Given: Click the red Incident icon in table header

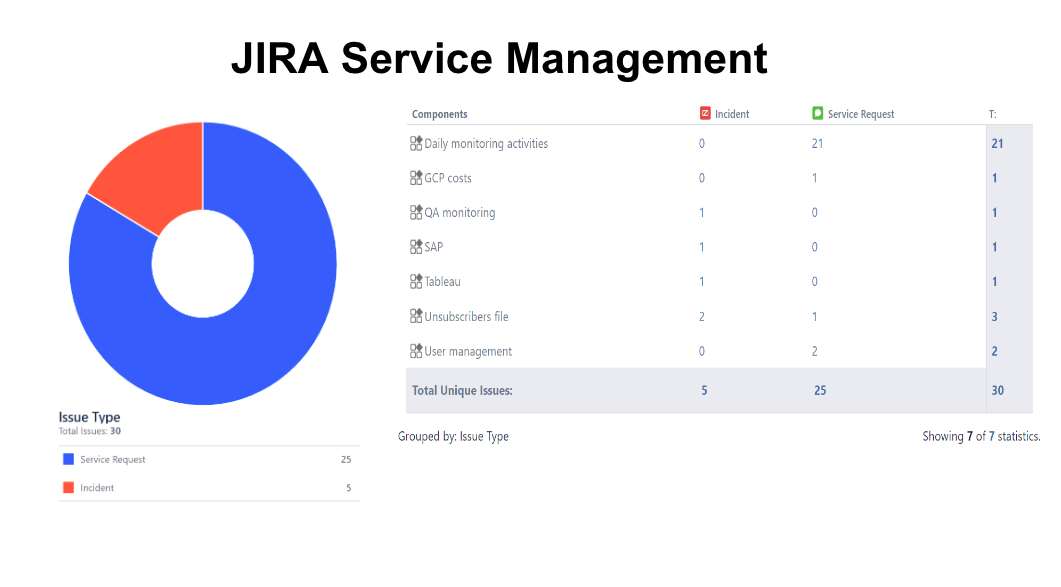Looking at the screenshot, I should pyautogui.click(x=705, y=113).
